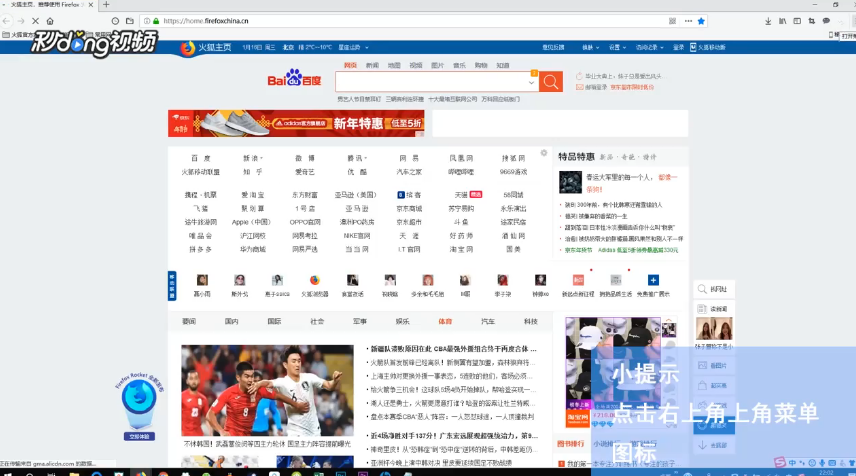The height and width of the screenshot is (476, 856).
Task: Expand the 皮肤 dropdown in blue header
Action: [x=590, y=47]
